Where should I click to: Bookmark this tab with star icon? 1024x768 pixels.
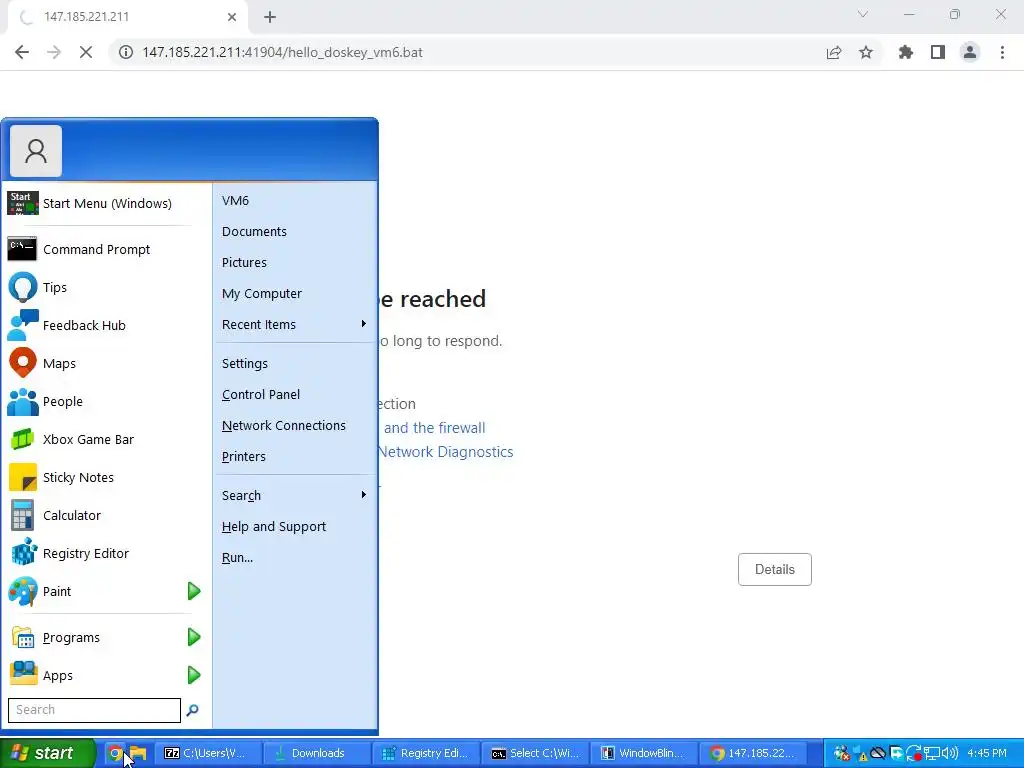click(866, 52)
